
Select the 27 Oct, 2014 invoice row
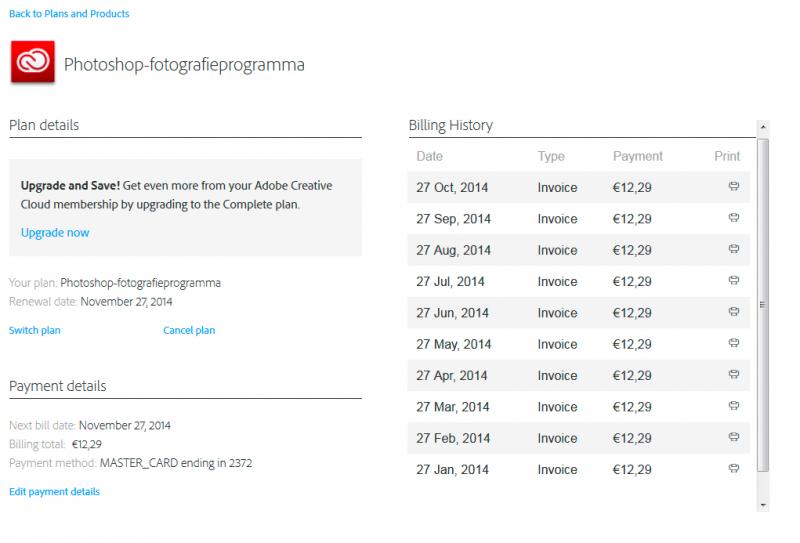579,187
